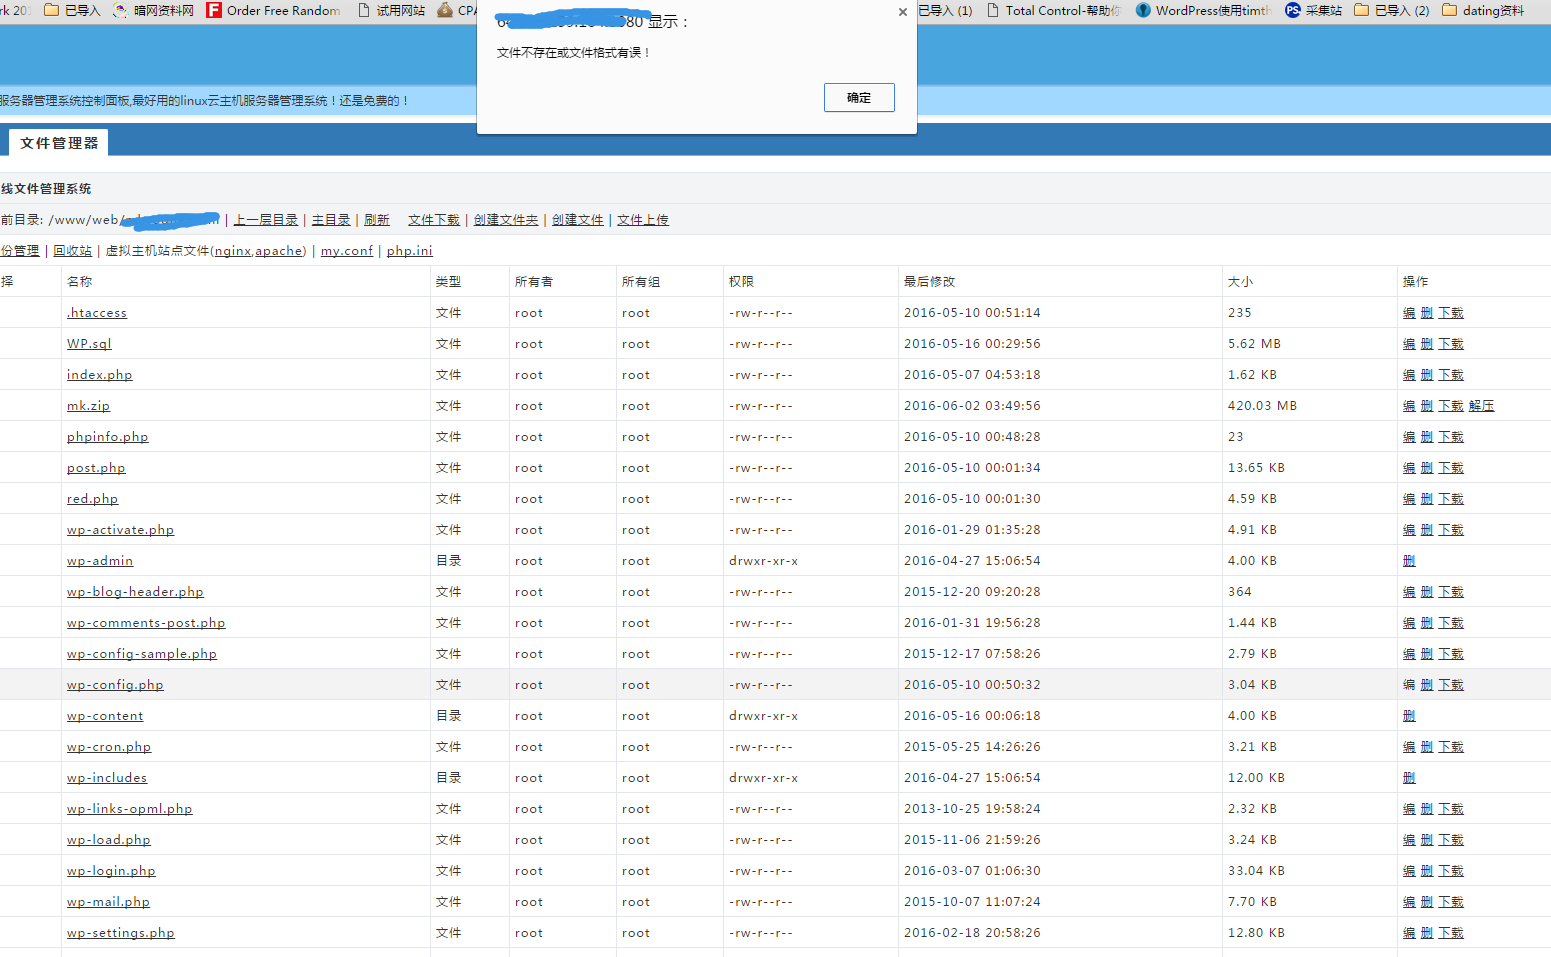This screenshot has height=957, width=1551.
Task: Open the .htaccess file
Action: click(97, 313)
